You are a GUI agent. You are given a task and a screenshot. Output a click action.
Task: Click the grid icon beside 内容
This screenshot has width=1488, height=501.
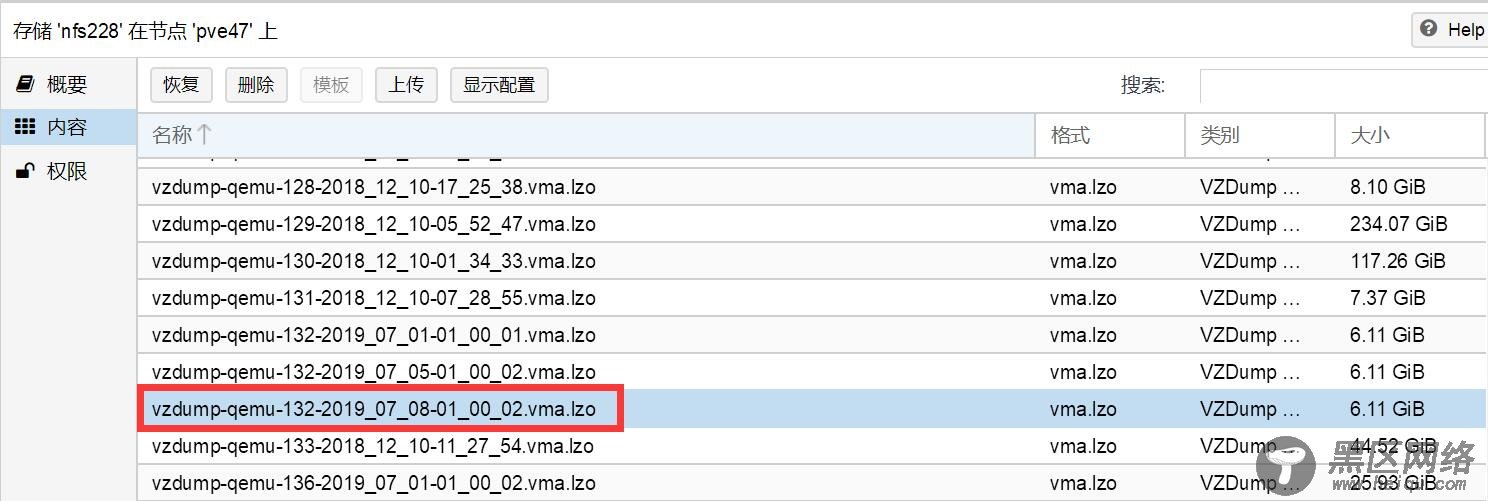[26, 127]
